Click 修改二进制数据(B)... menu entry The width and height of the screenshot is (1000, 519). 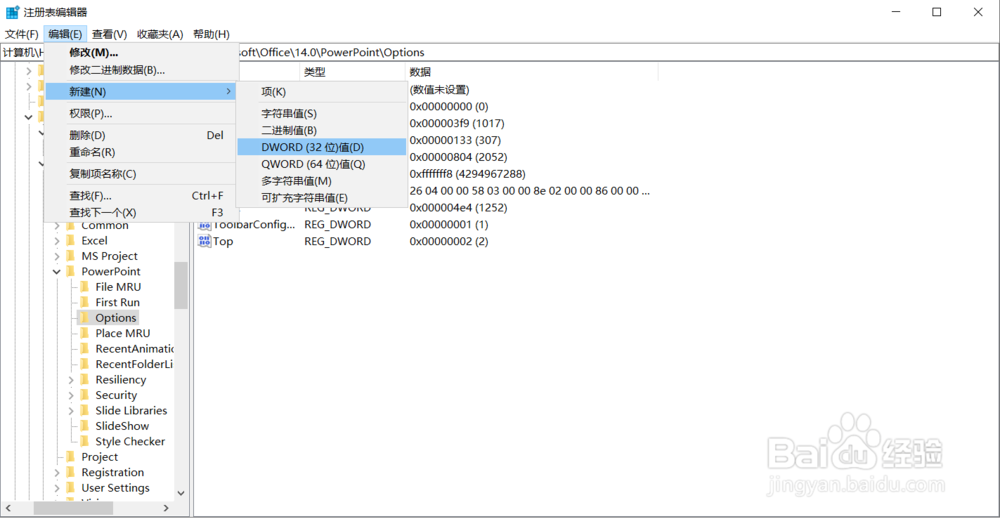(x=140, y=69)
